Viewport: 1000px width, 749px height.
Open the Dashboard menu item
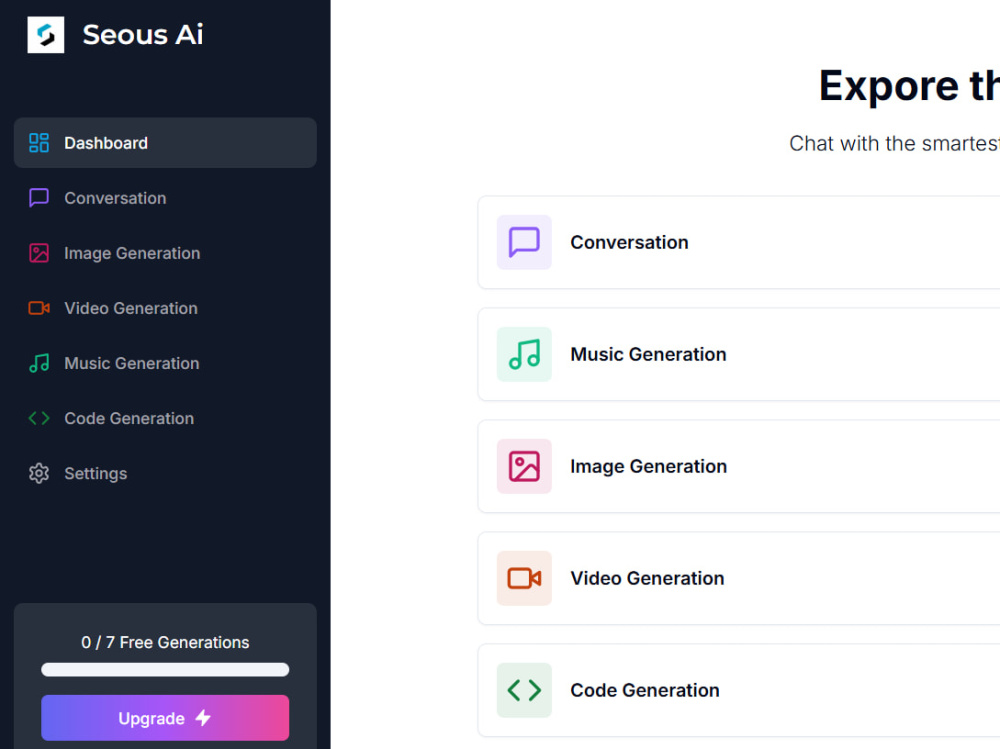(x=165, y=143)
